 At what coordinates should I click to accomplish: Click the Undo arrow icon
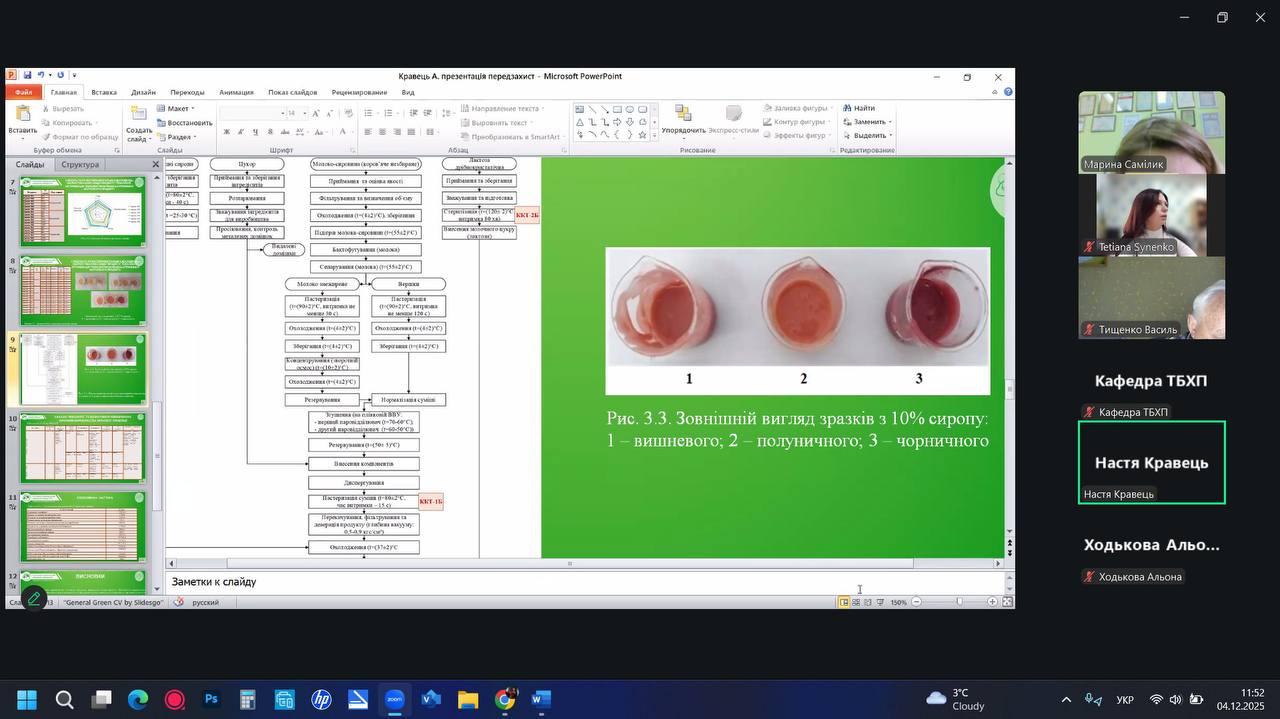(x=41, y=75)
